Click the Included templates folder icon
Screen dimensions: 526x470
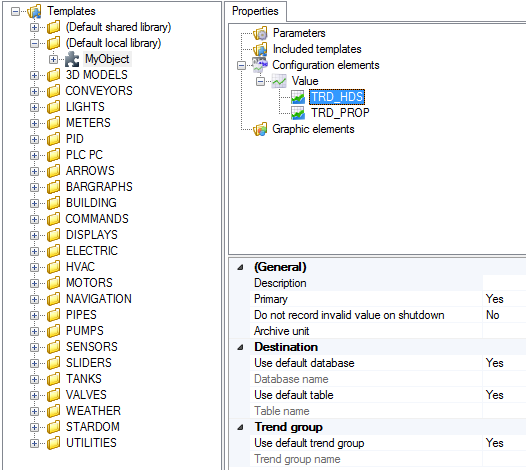click(260, 49)
